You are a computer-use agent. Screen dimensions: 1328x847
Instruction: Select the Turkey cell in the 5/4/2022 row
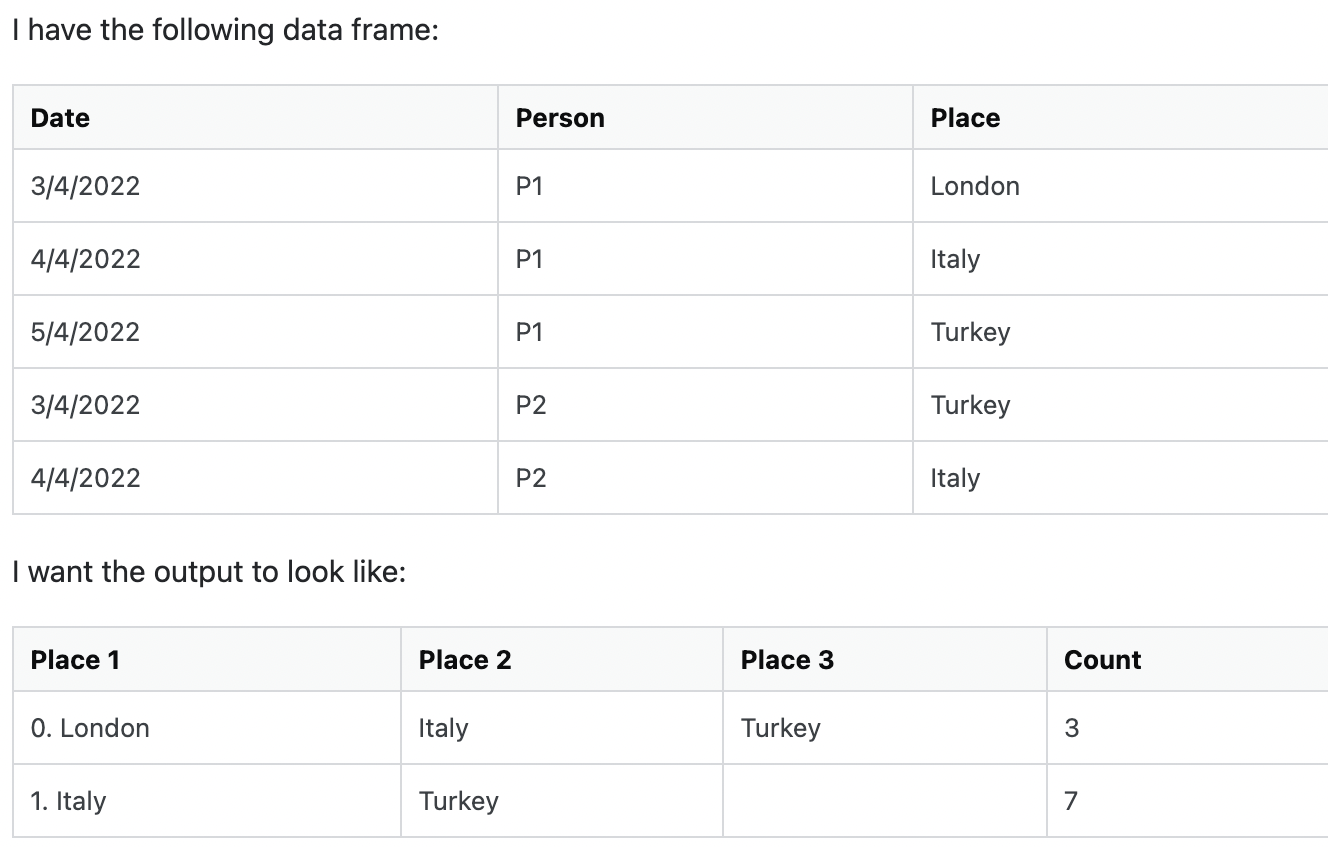click(x=970, y=332)
